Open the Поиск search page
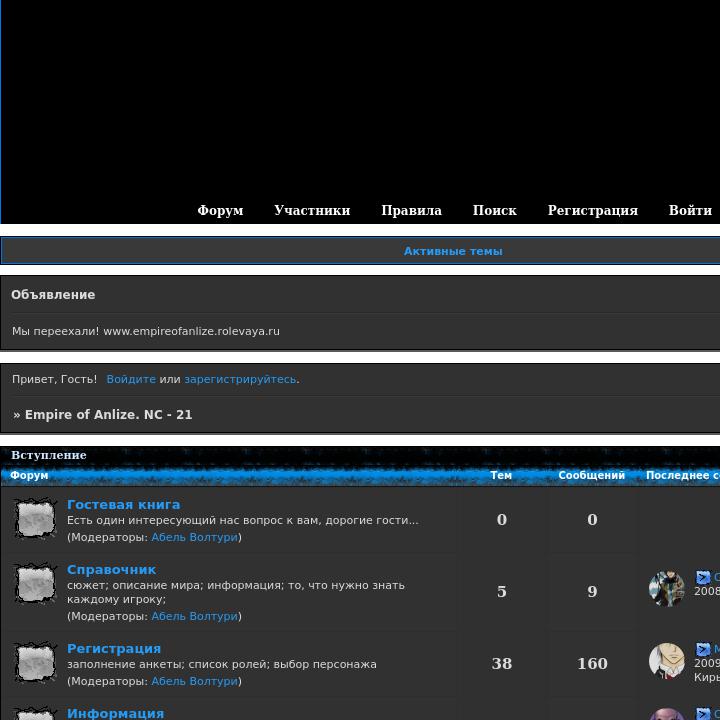The width and height of the screenshot is (720, 720). pyautogui.click(x=495, y=210)
